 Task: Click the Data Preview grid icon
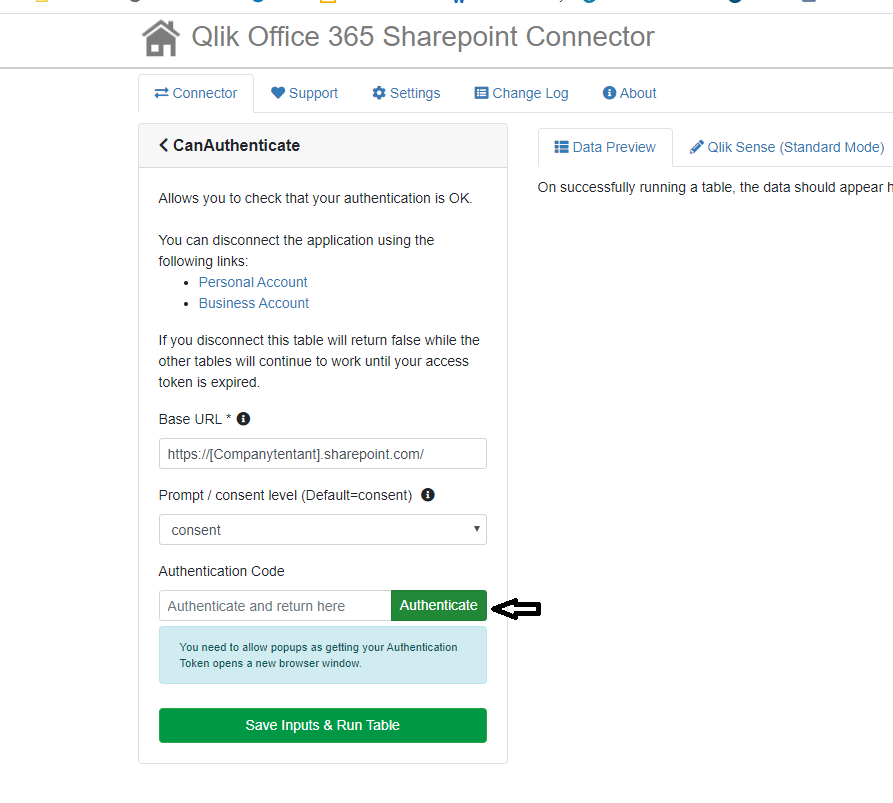click(x=560, y=147)
